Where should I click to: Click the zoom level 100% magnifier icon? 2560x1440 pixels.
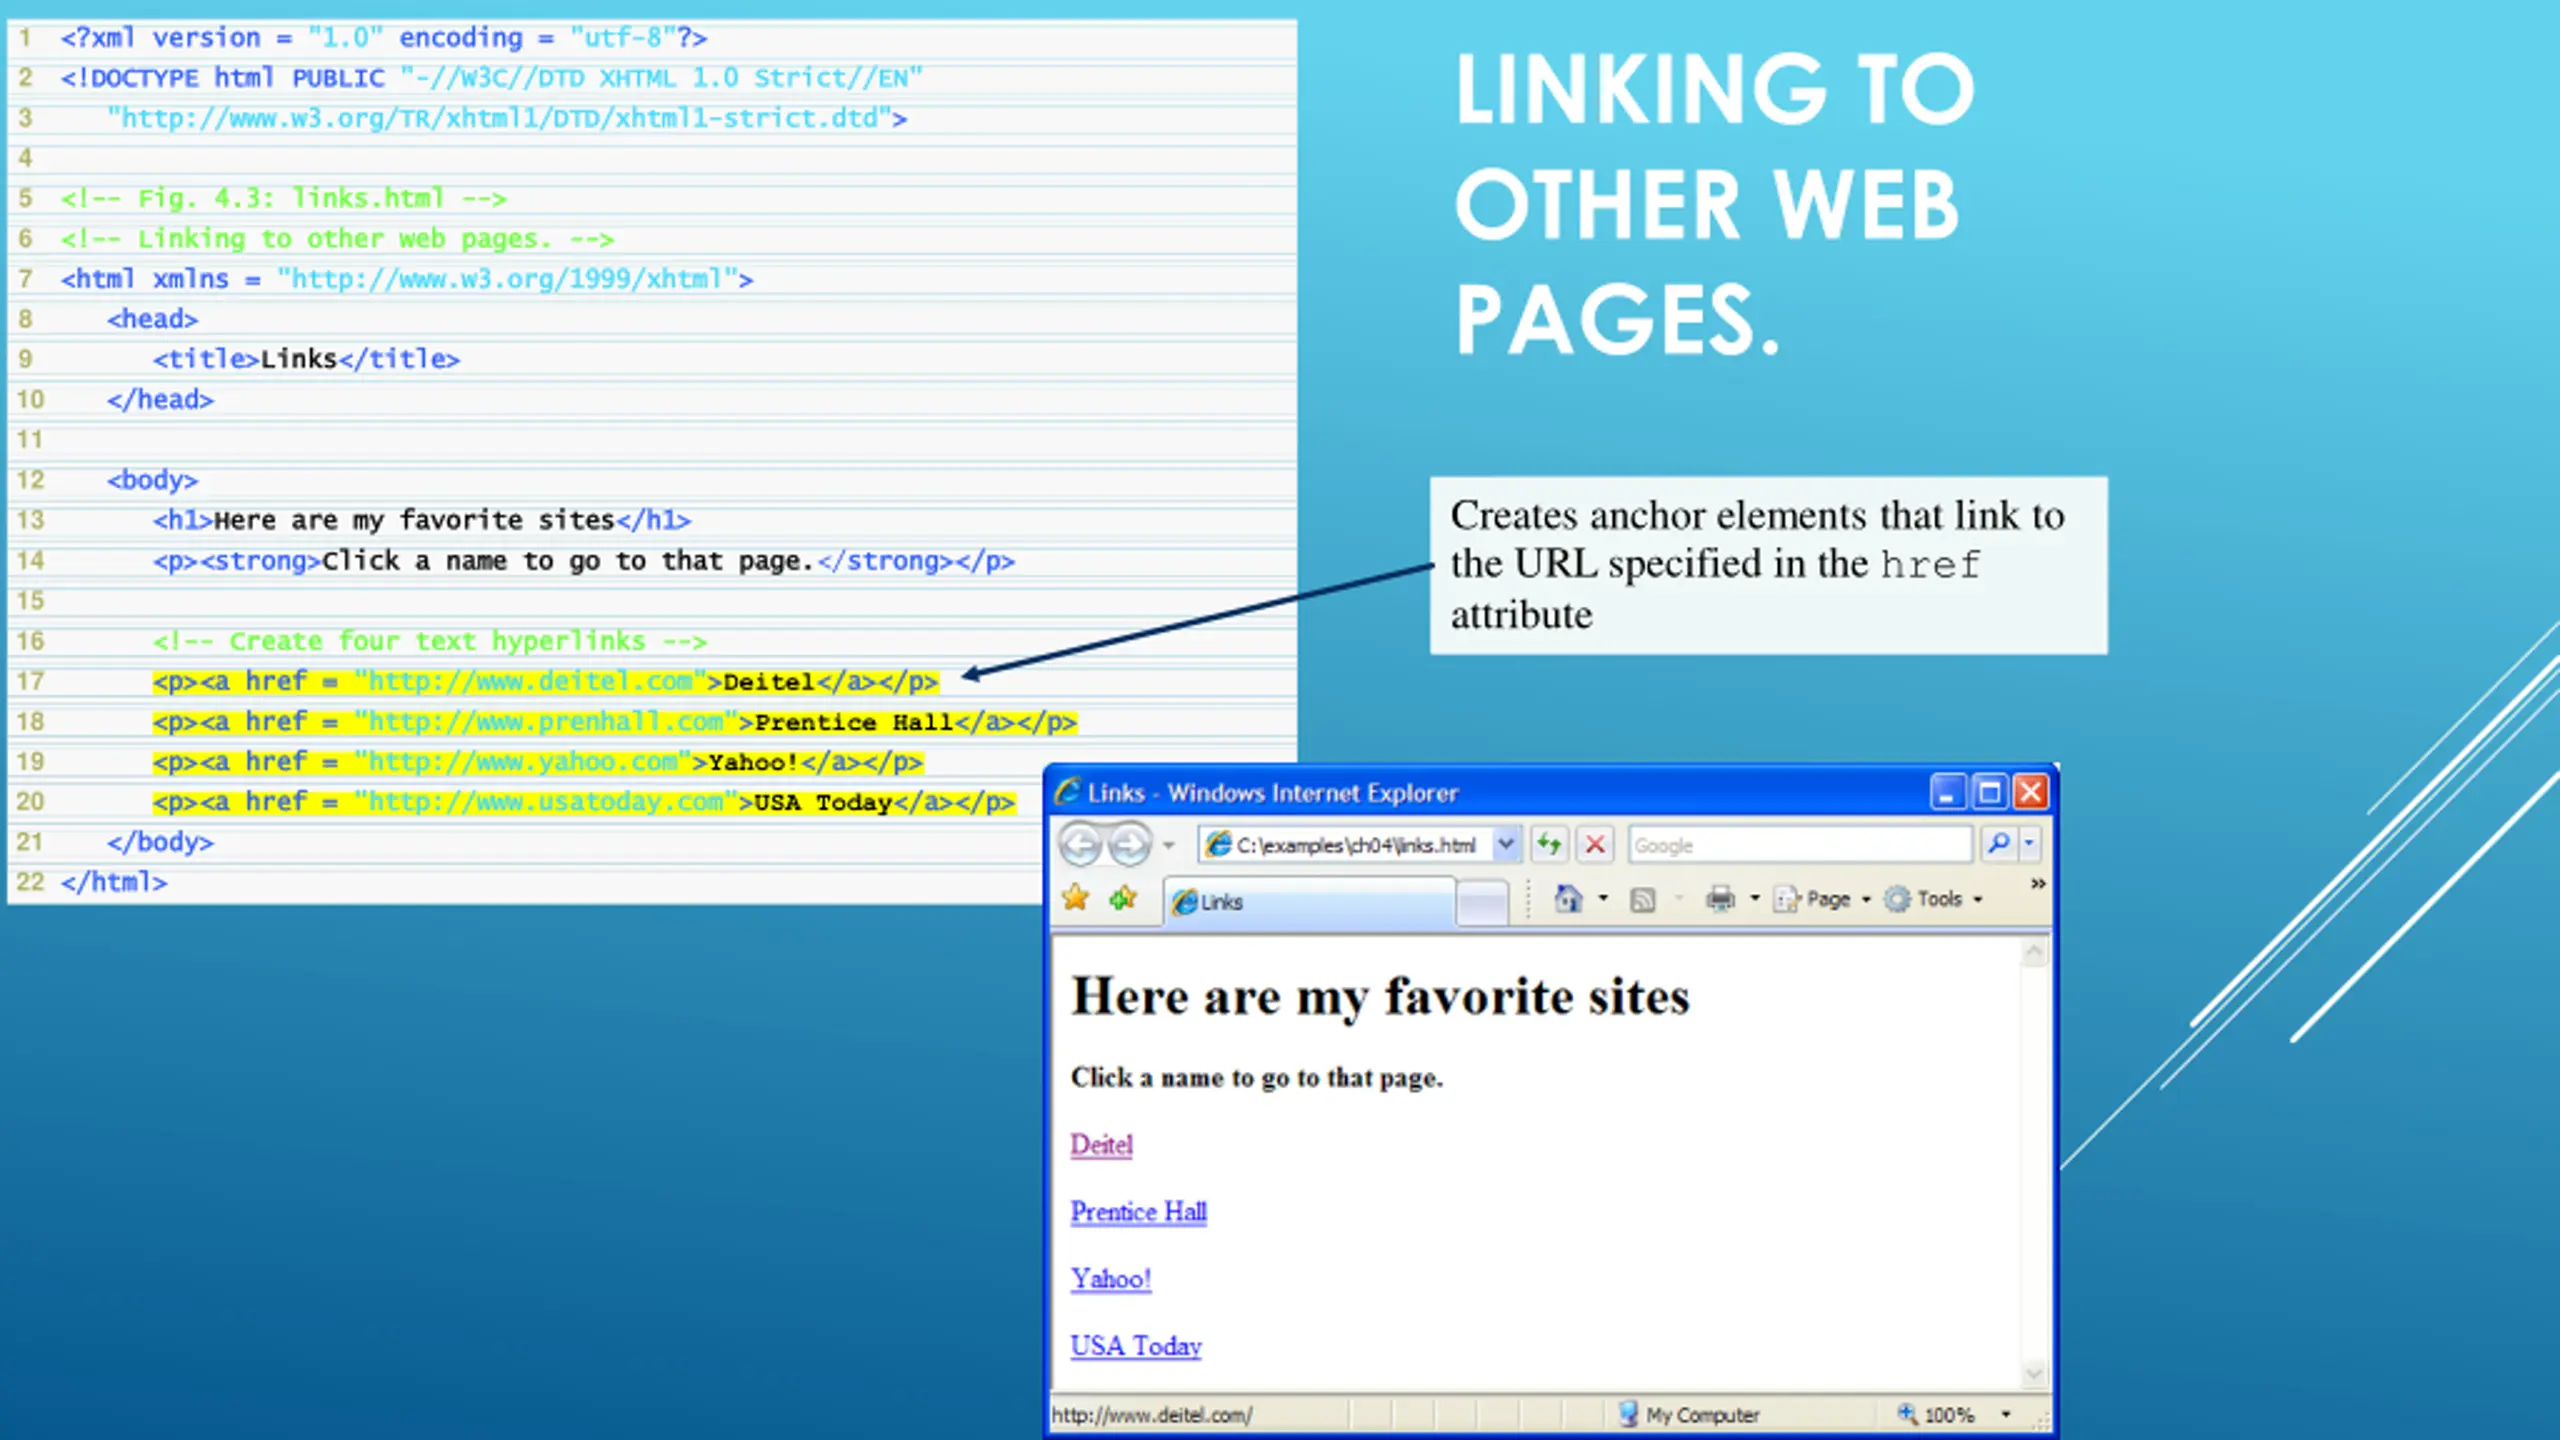[x=1906, y=1414]
